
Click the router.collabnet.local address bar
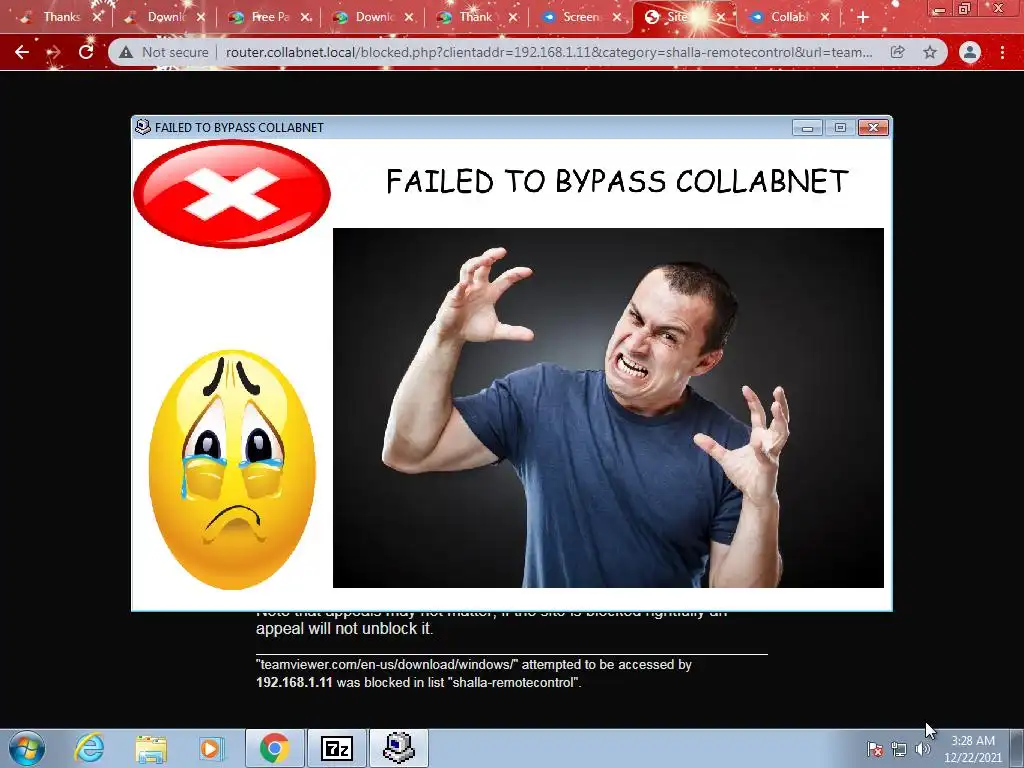coord(549,52)
